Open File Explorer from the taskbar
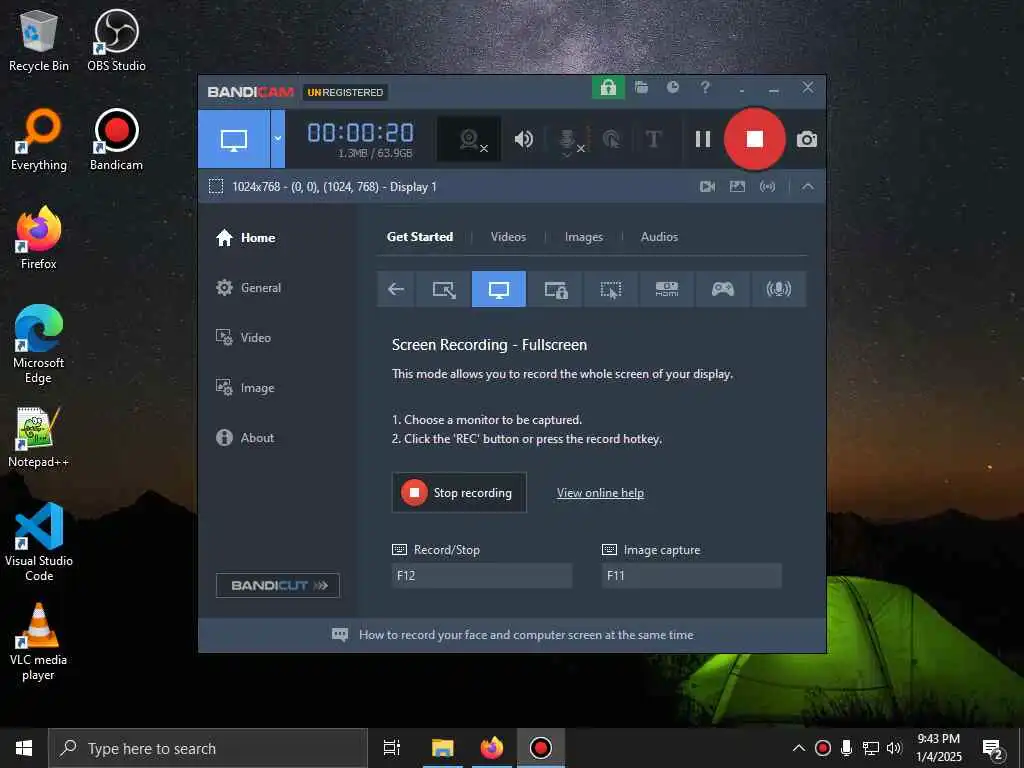Viewport: 1024px width, 768px height. [x=443, y=748]
